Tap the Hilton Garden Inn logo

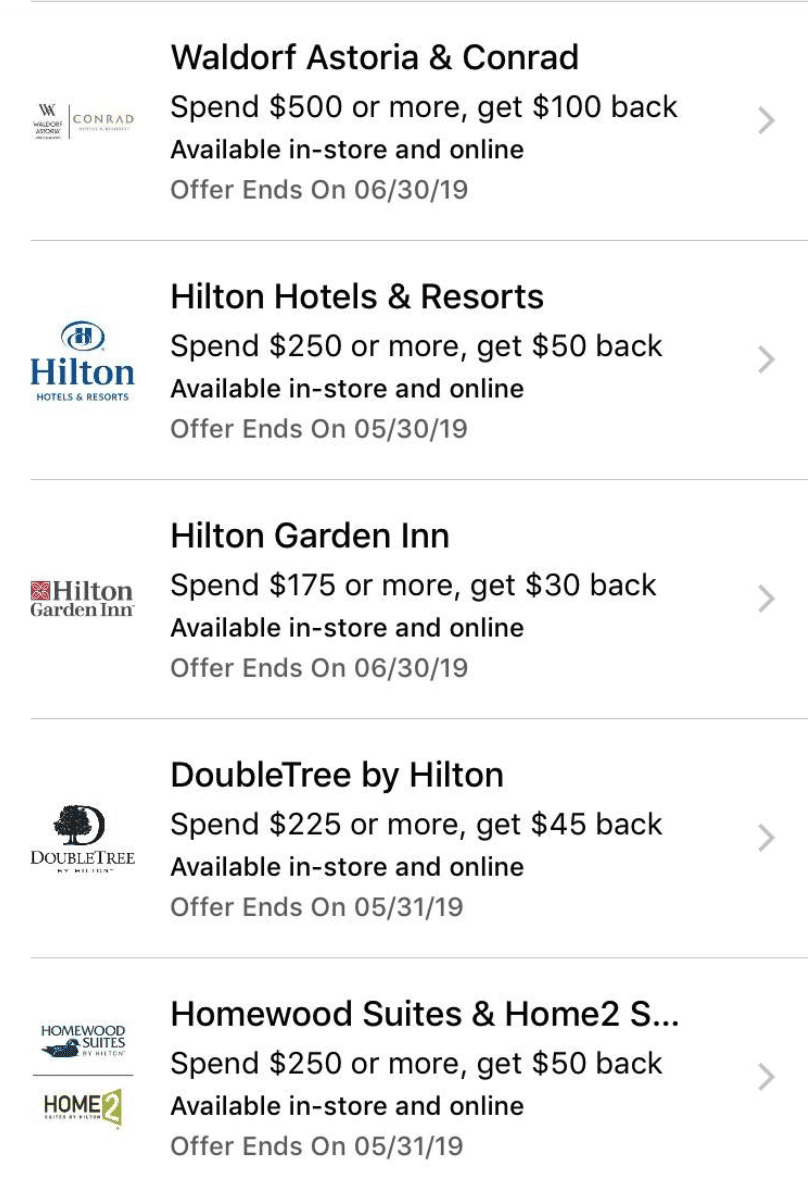tap(82, 598)
